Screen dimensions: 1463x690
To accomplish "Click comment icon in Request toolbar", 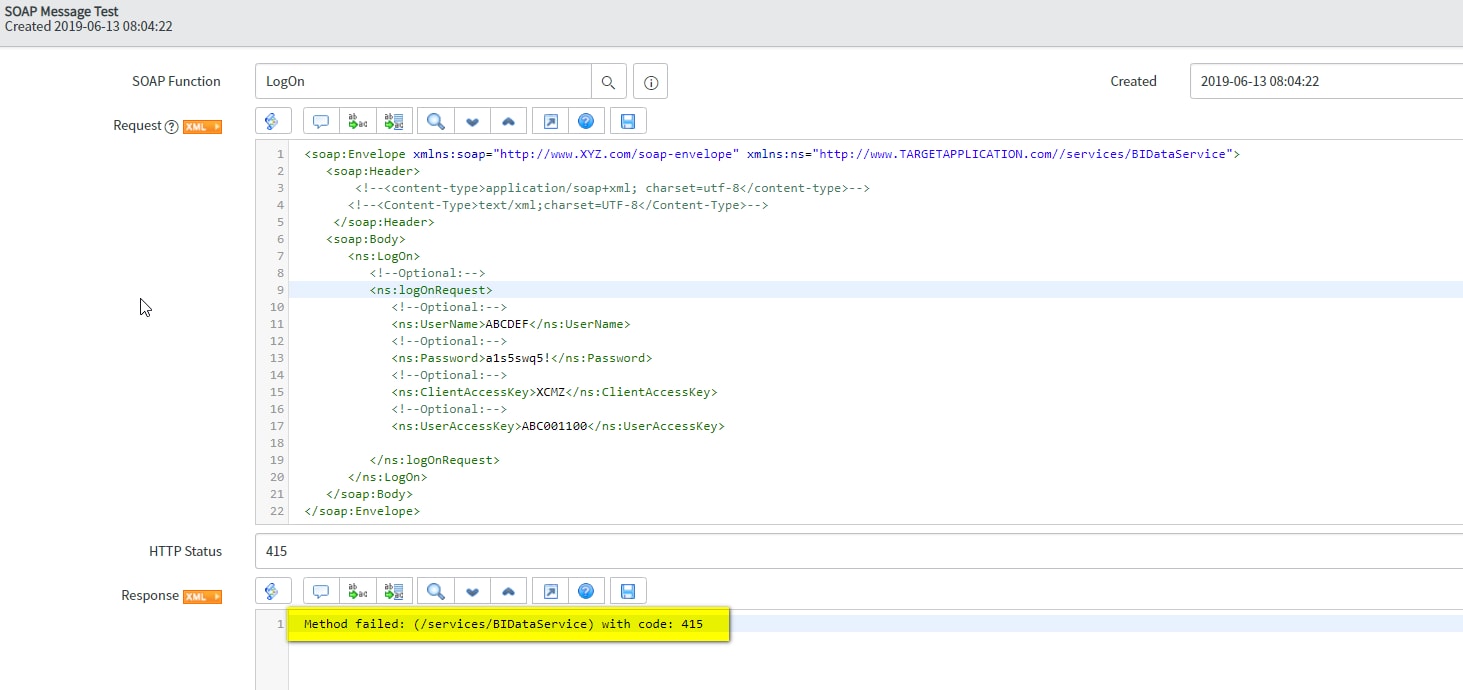I will click(321, 121).
